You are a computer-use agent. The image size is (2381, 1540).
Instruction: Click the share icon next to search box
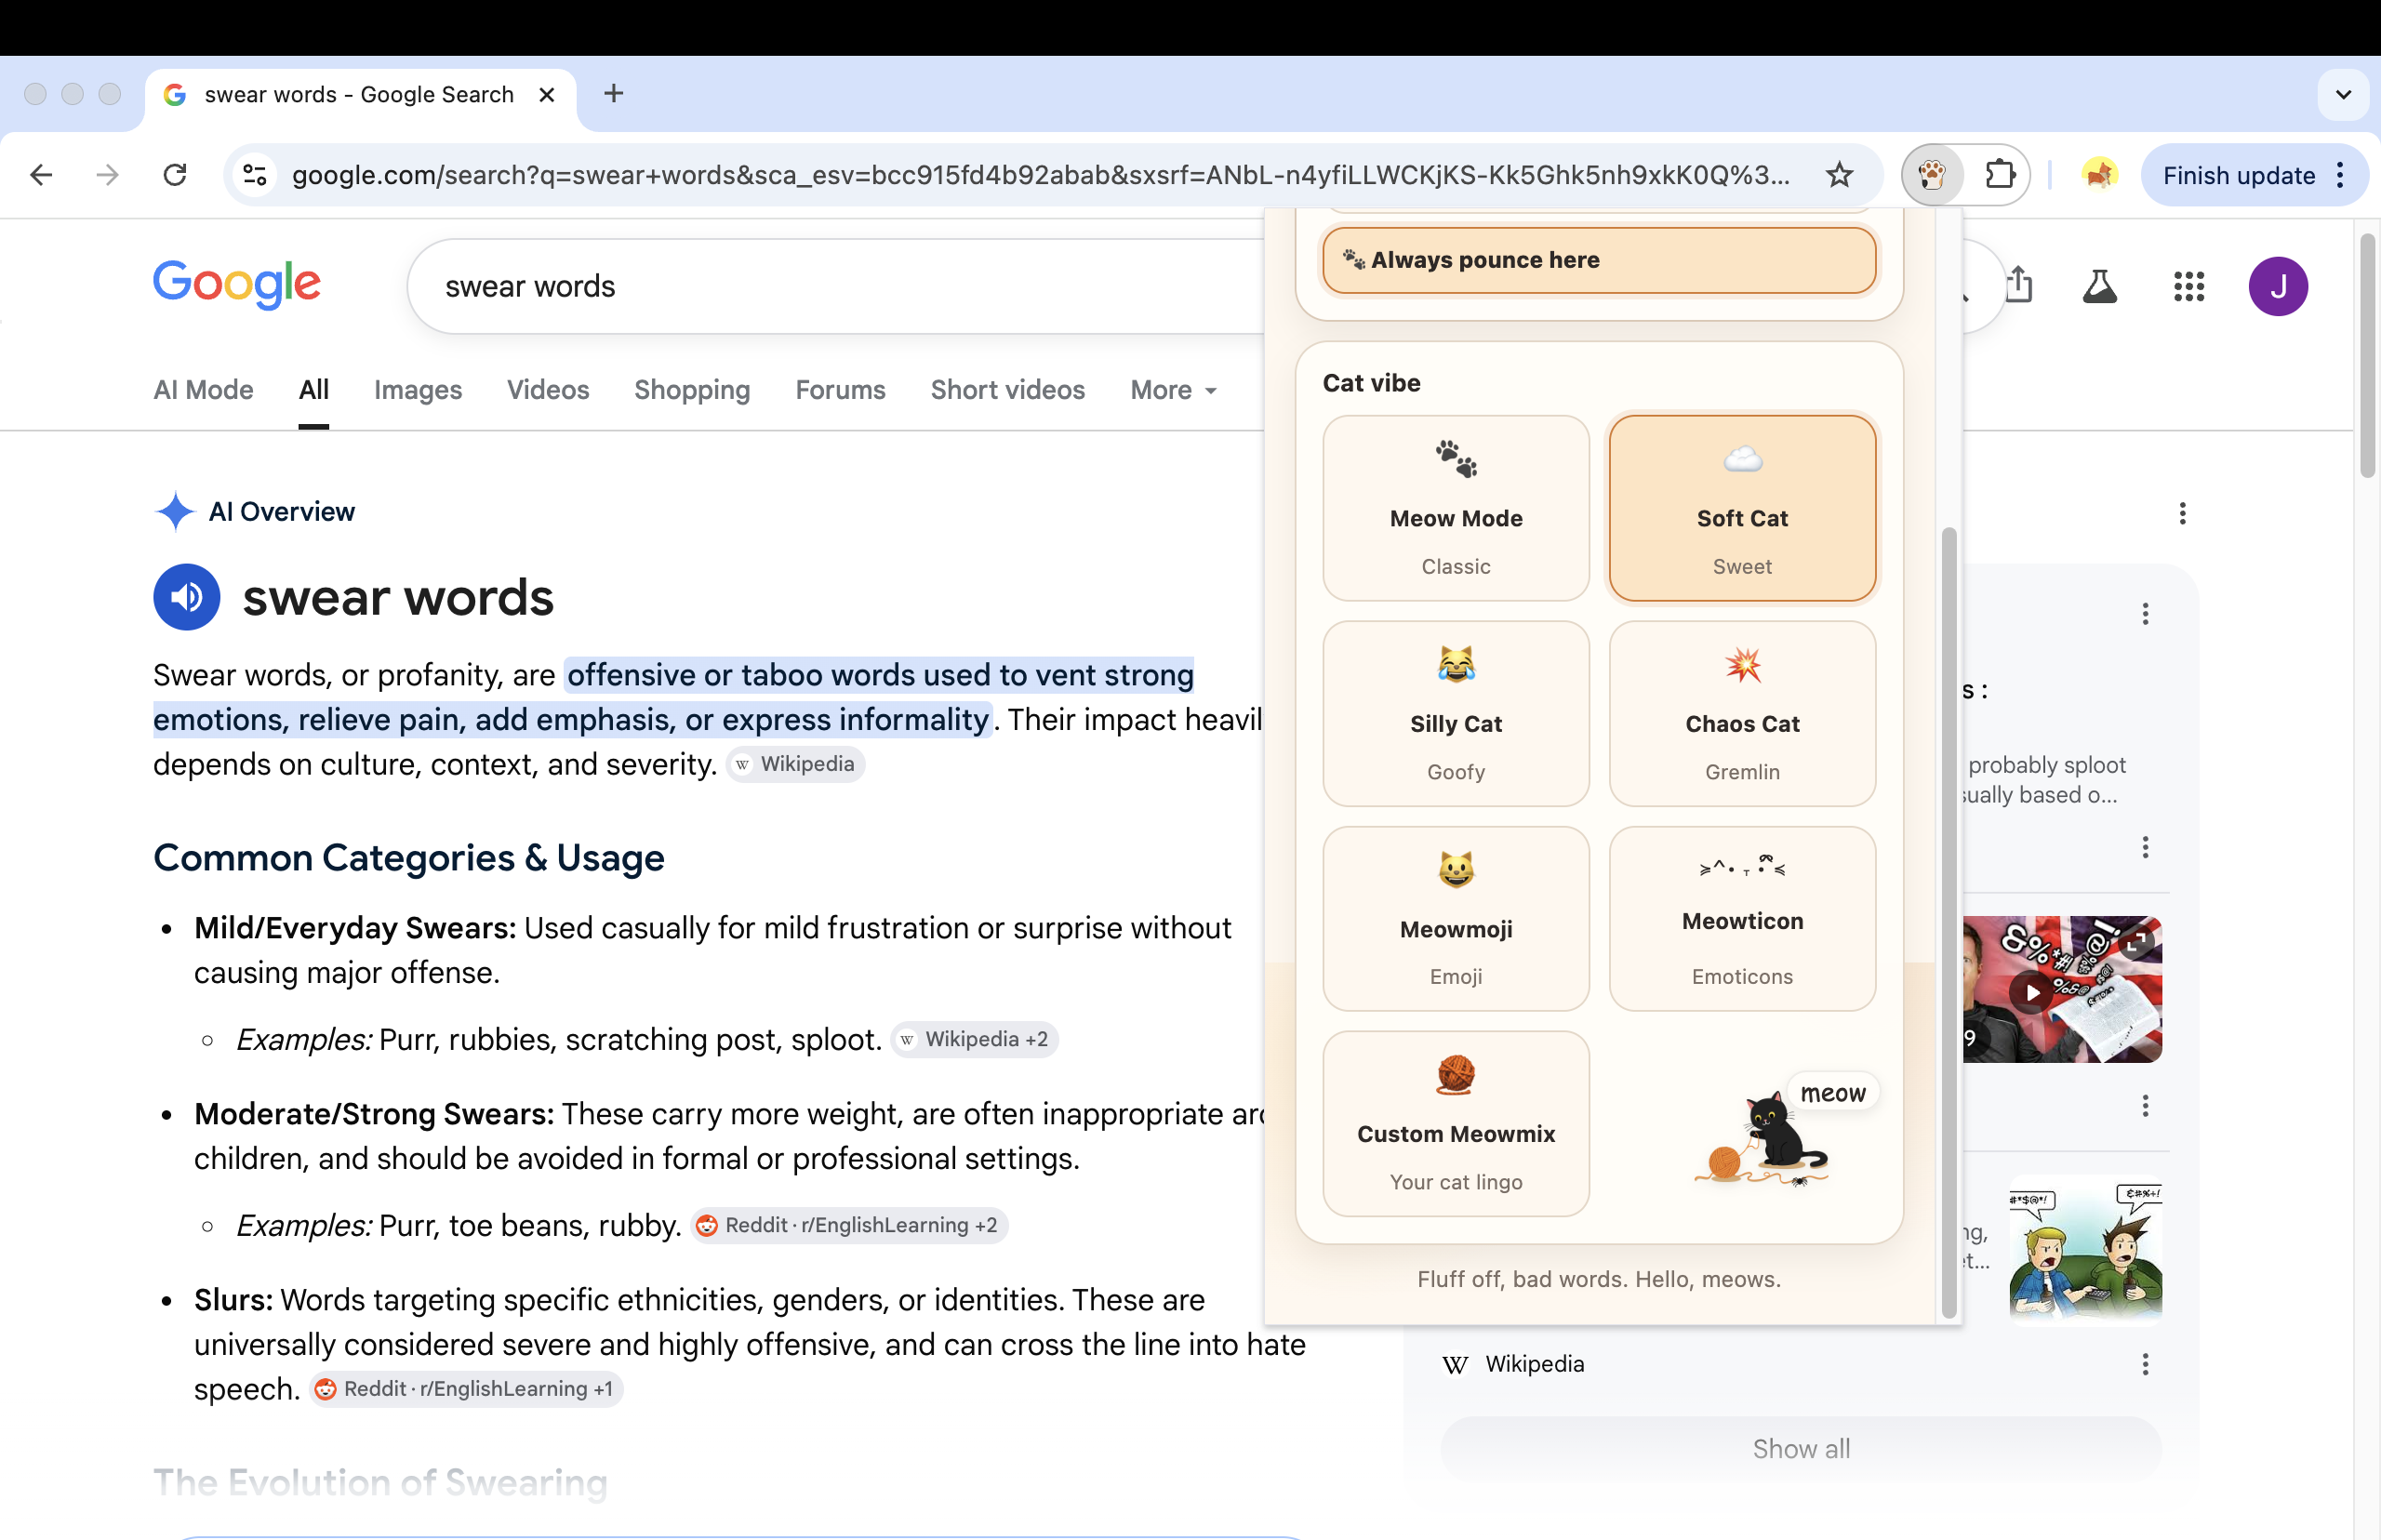coord(2019,285)
